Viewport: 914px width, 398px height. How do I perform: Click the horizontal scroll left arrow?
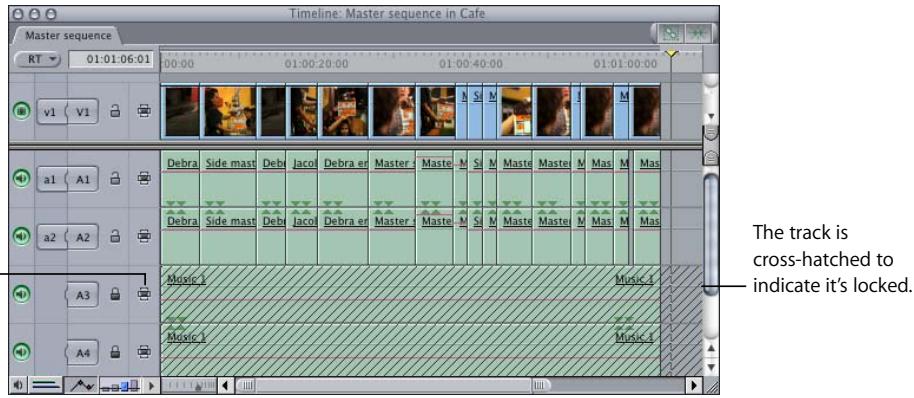pos(225,385)
